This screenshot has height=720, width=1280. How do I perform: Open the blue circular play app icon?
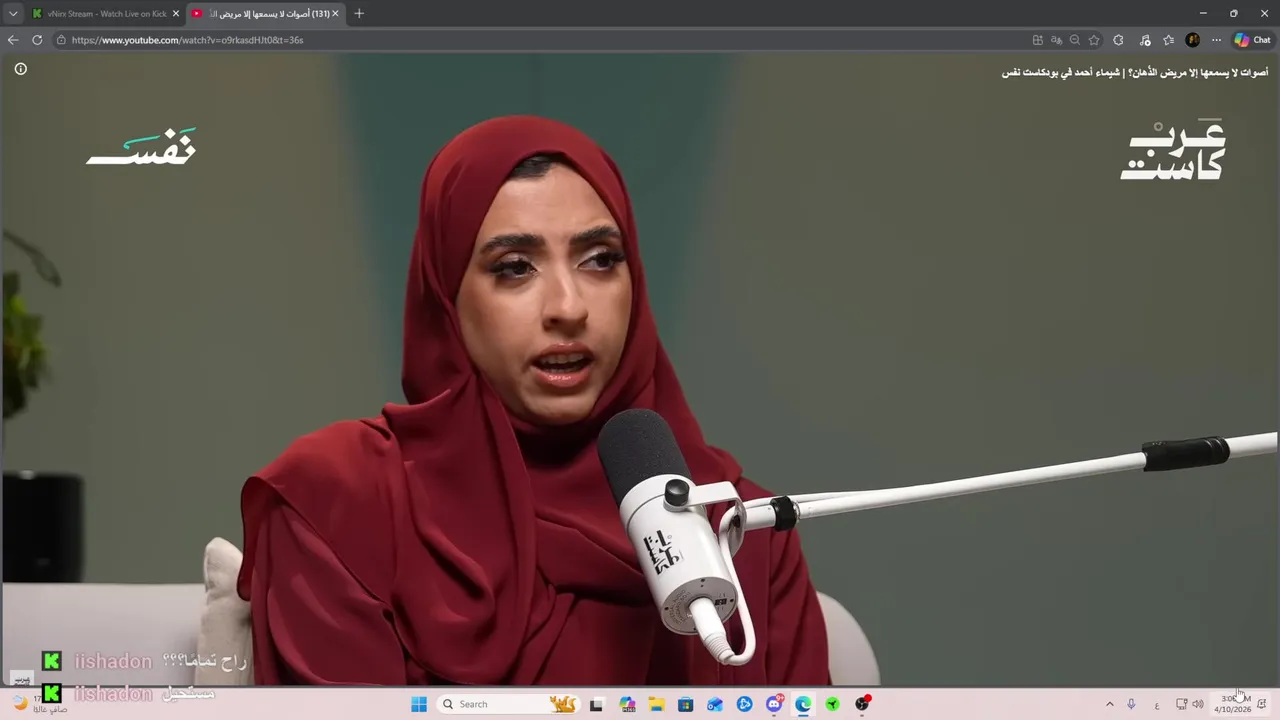745,704
